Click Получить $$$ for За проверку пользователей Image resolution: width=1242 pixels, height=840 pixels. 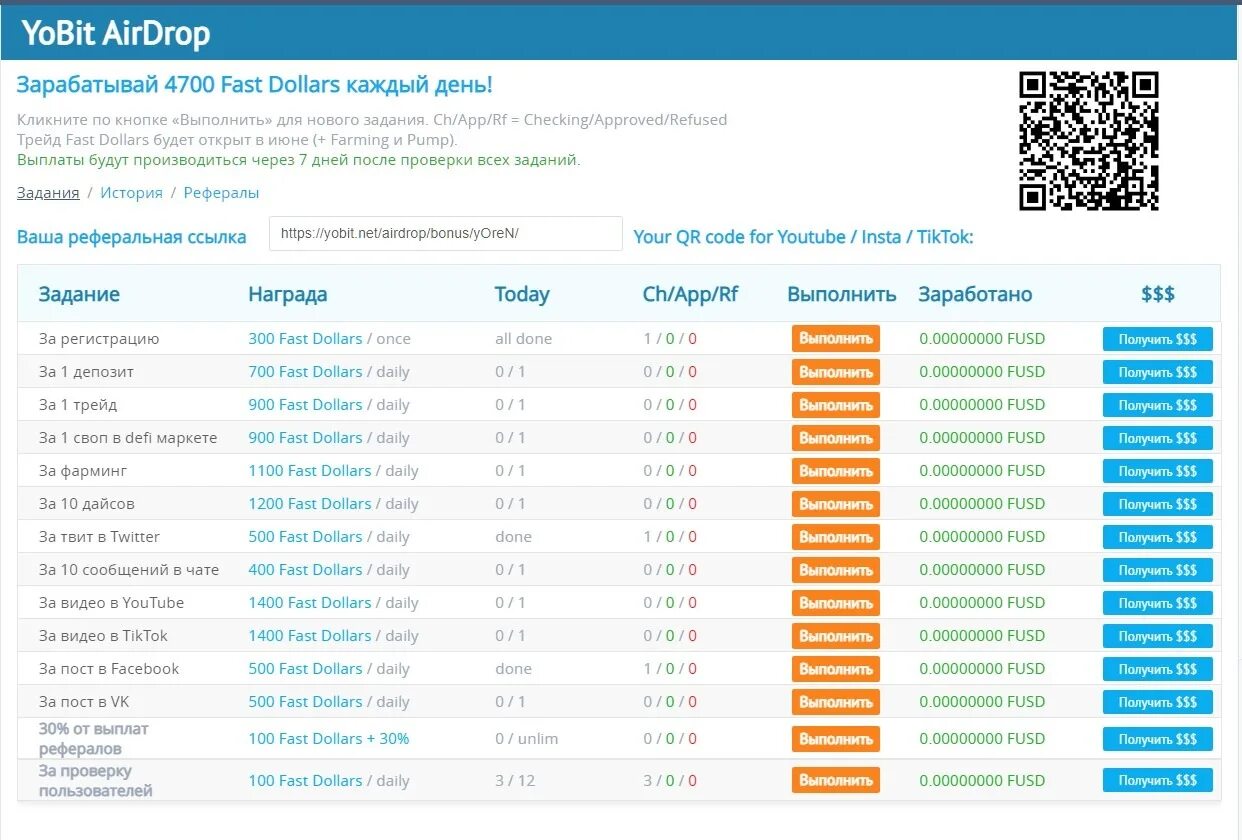1158,780
